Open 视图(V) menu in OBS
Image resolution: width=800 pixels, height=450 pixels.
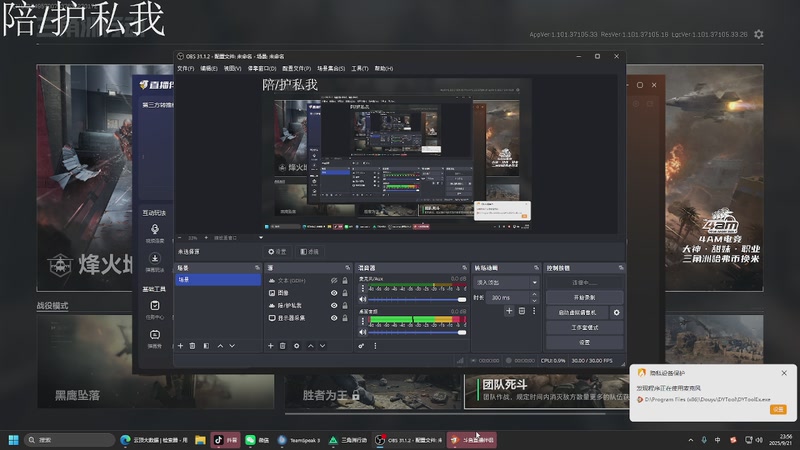pos(232,68)
